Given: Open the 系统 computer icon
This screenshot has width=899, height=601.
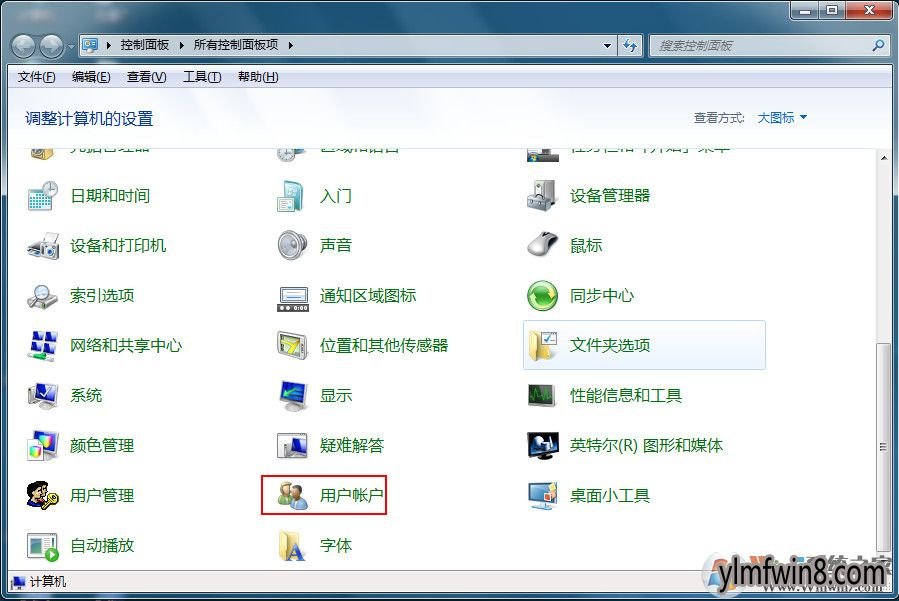Looking at the screenshot, I should coord(42,396).
